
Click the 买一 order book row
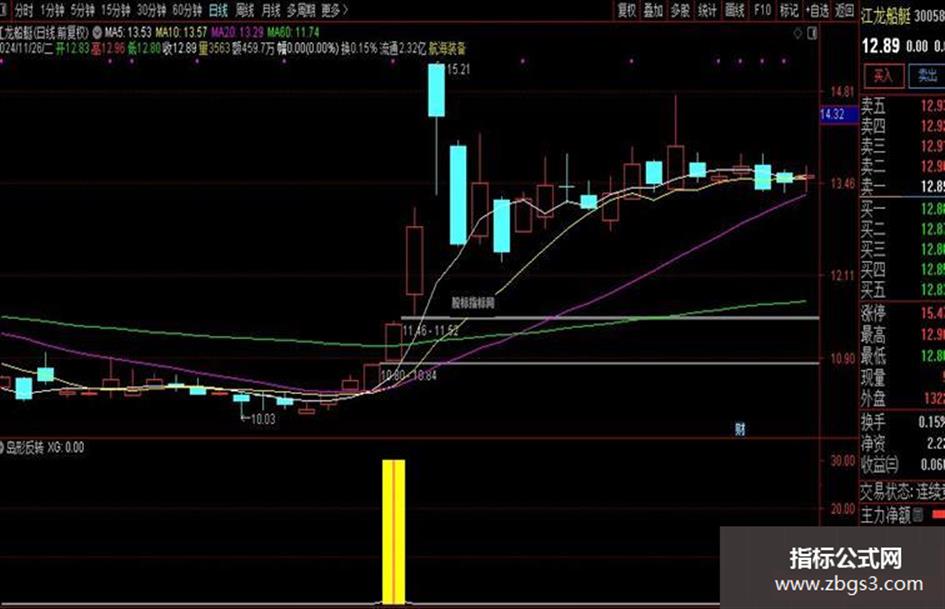tap(902, 210)
